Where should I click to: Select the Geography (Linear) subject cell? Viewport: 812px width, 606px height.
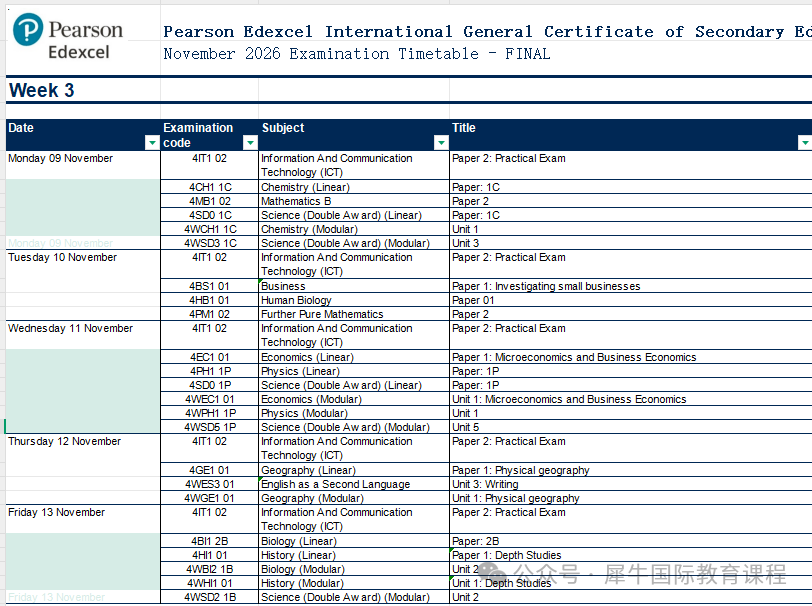[354, 470]
